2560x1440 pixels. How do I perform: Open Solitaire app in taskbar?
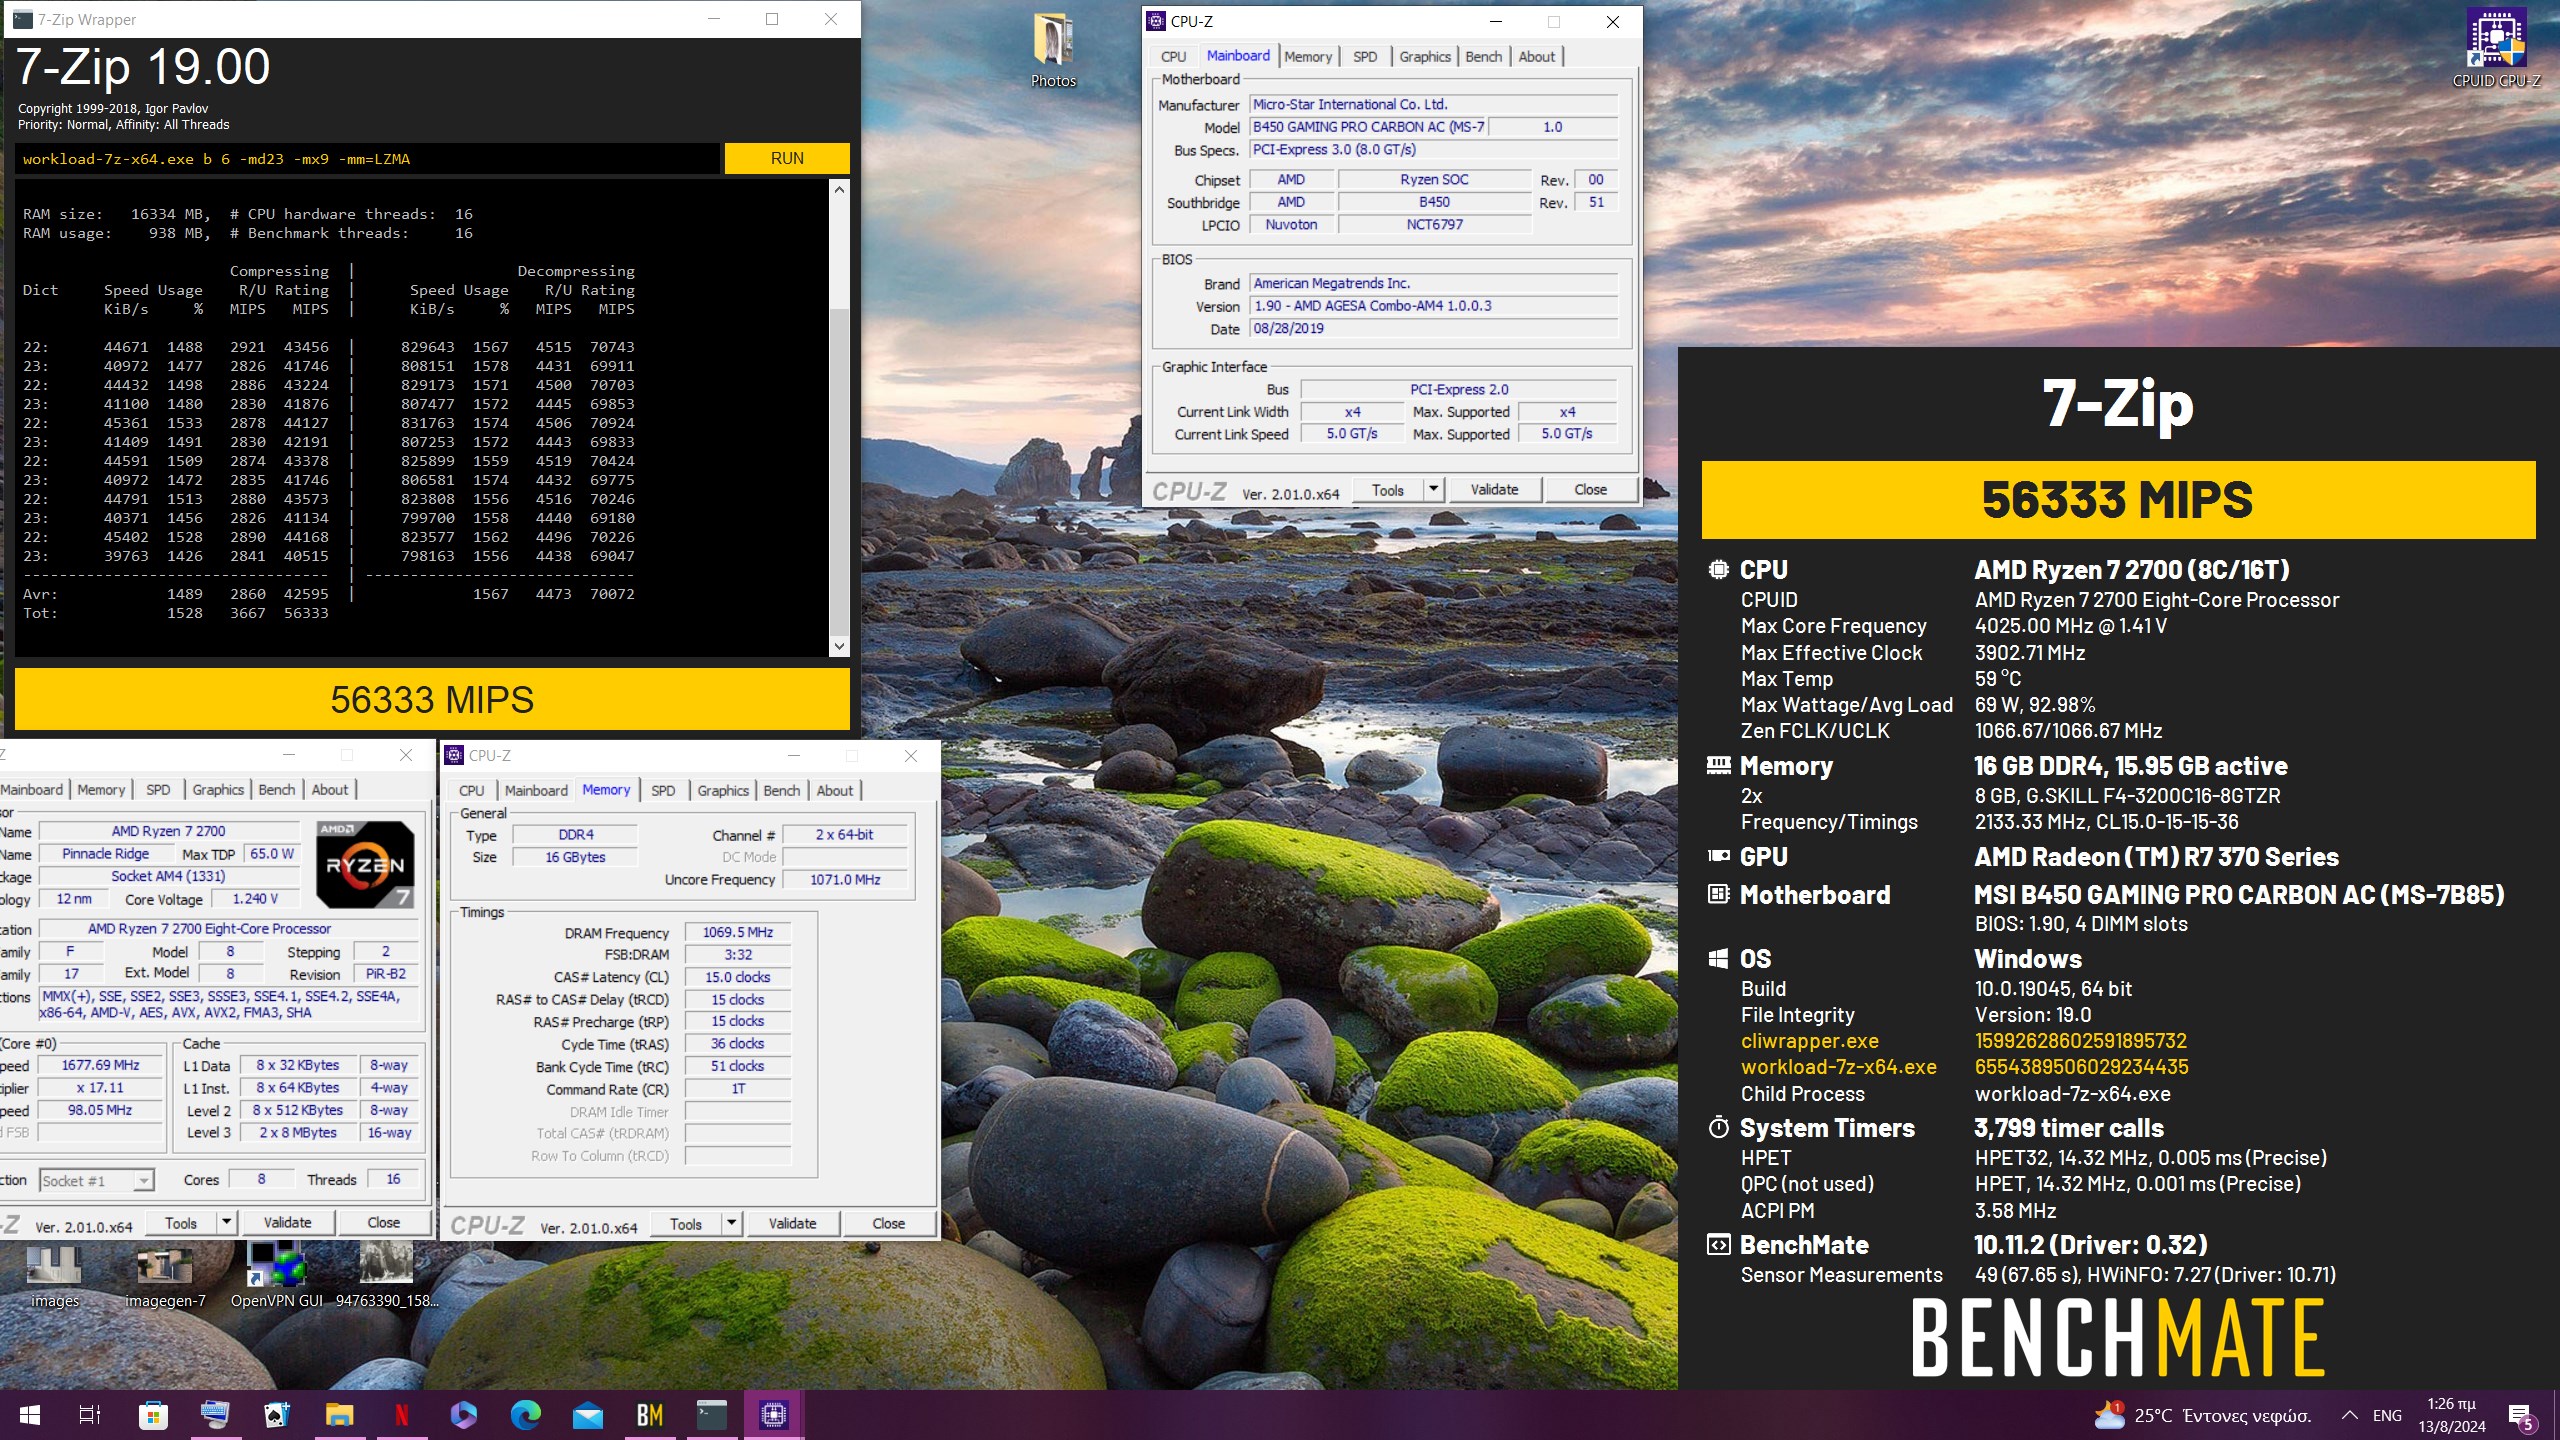tap(277, 1415)
